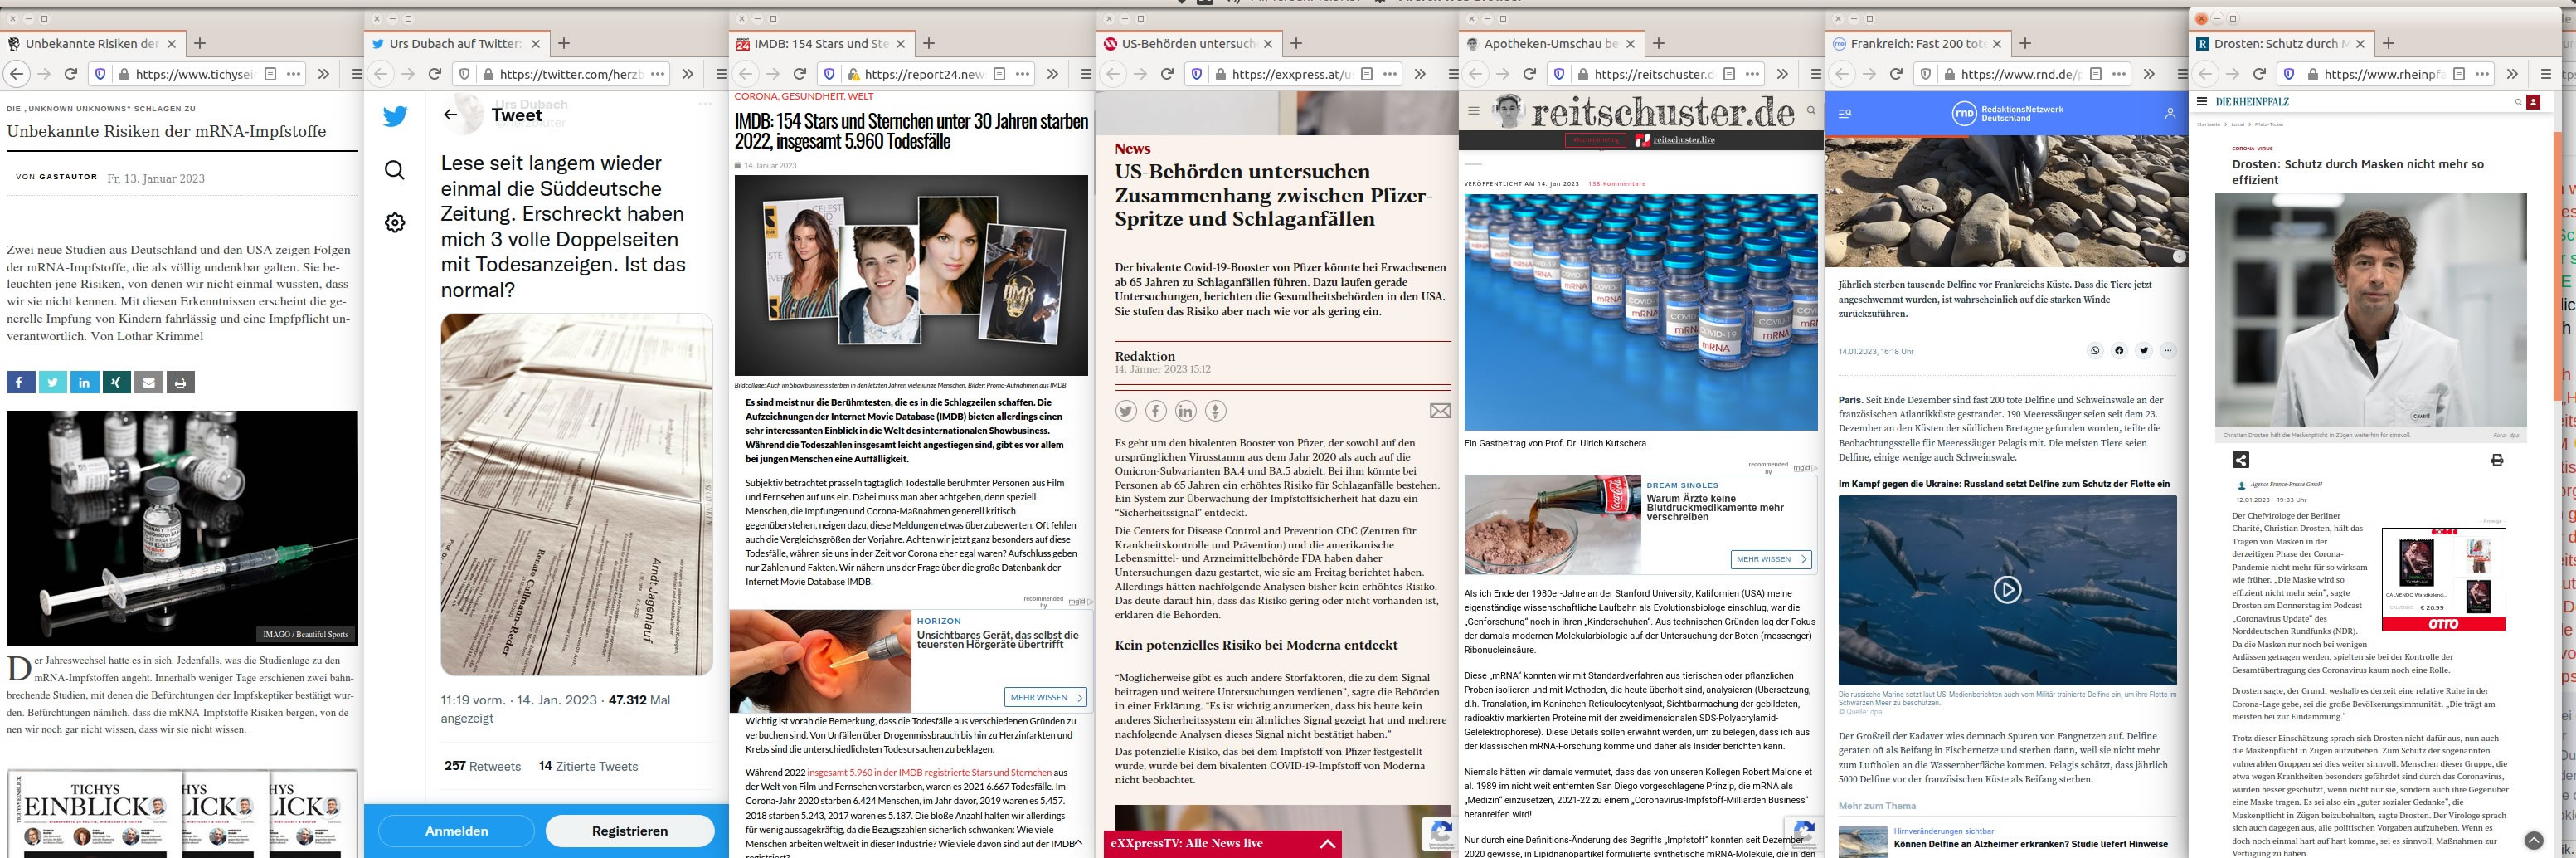Open the '257 Retweets' link
The height and width of the screenshot is (858, 2576).
(x=482, y=766)
